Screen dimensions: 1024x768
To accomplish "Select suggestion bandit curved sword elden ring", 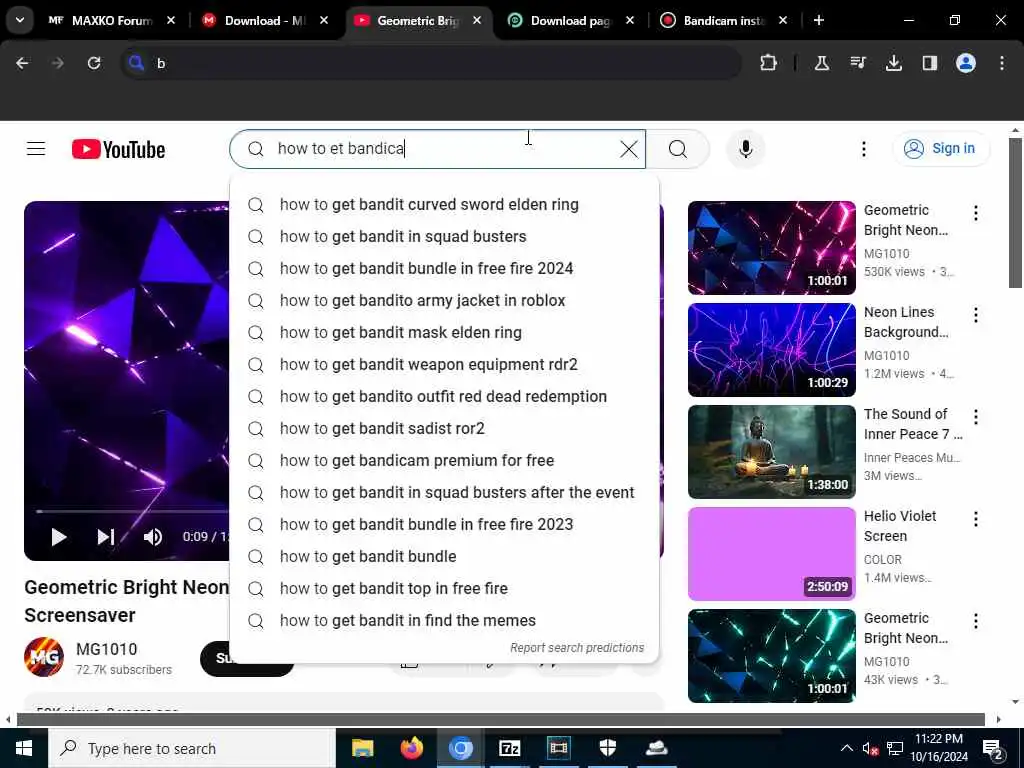I will (x=444, y=204).
